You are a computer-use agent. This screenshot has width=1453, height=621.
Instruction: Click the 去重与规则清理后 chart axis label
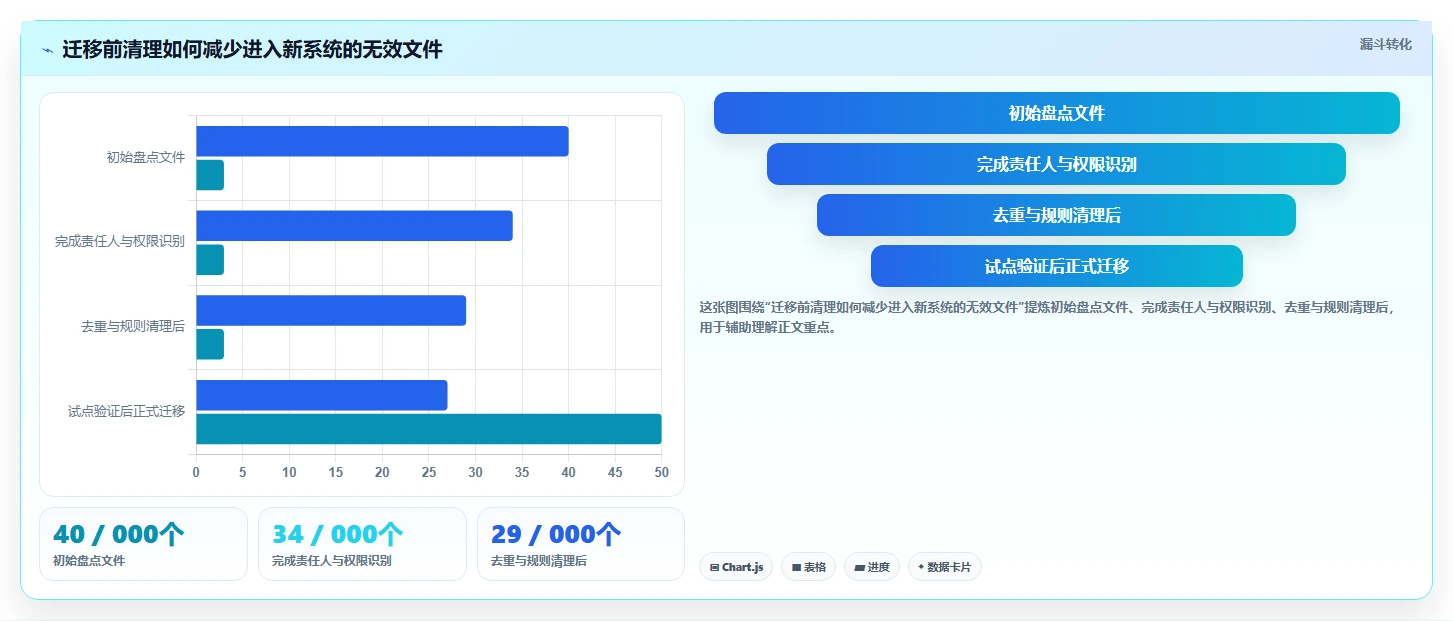coord(133,327)
